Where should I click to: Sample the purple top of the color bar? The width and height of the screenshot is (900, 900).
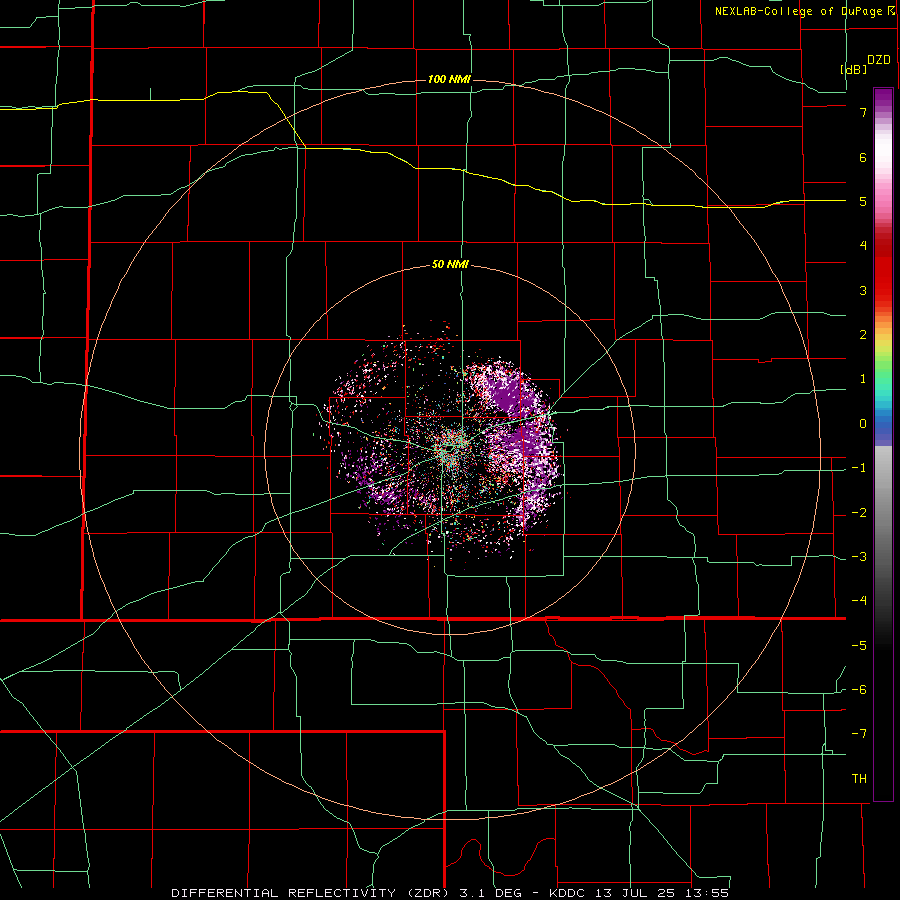883,98
